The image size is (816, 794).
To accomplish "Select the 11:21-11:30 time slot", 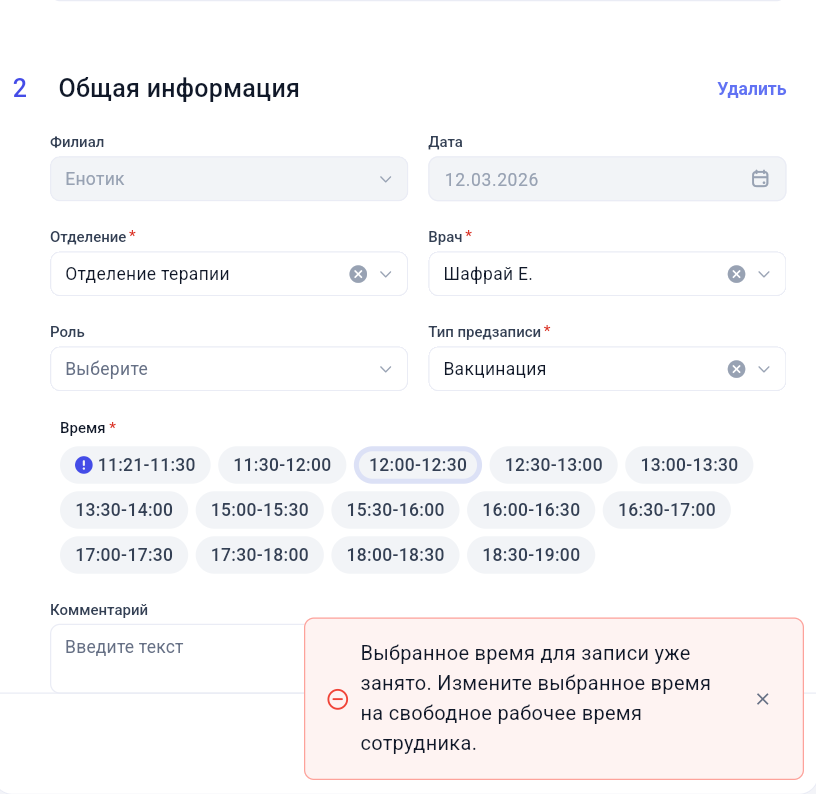I will pyautogui.click(x=135, y=465).
